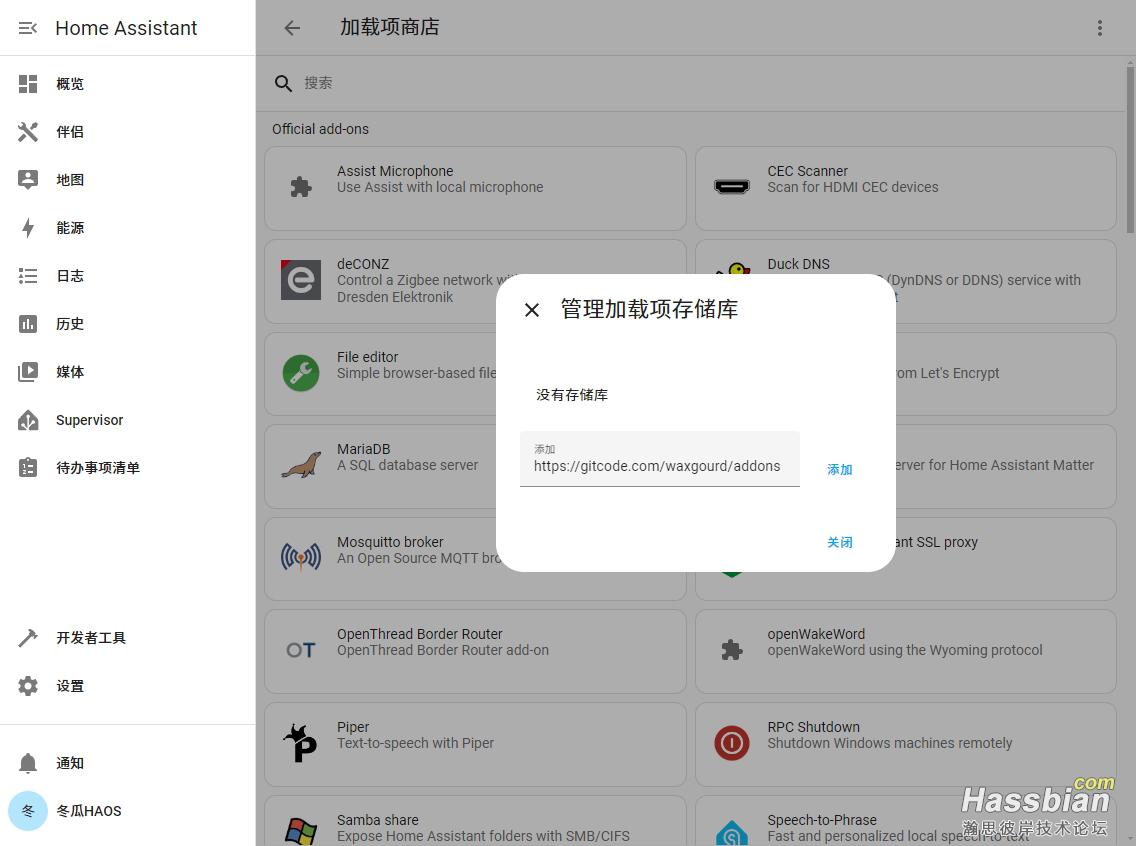
Task: Click 'A SQL database server' description
Action: [x=407, y=465]
